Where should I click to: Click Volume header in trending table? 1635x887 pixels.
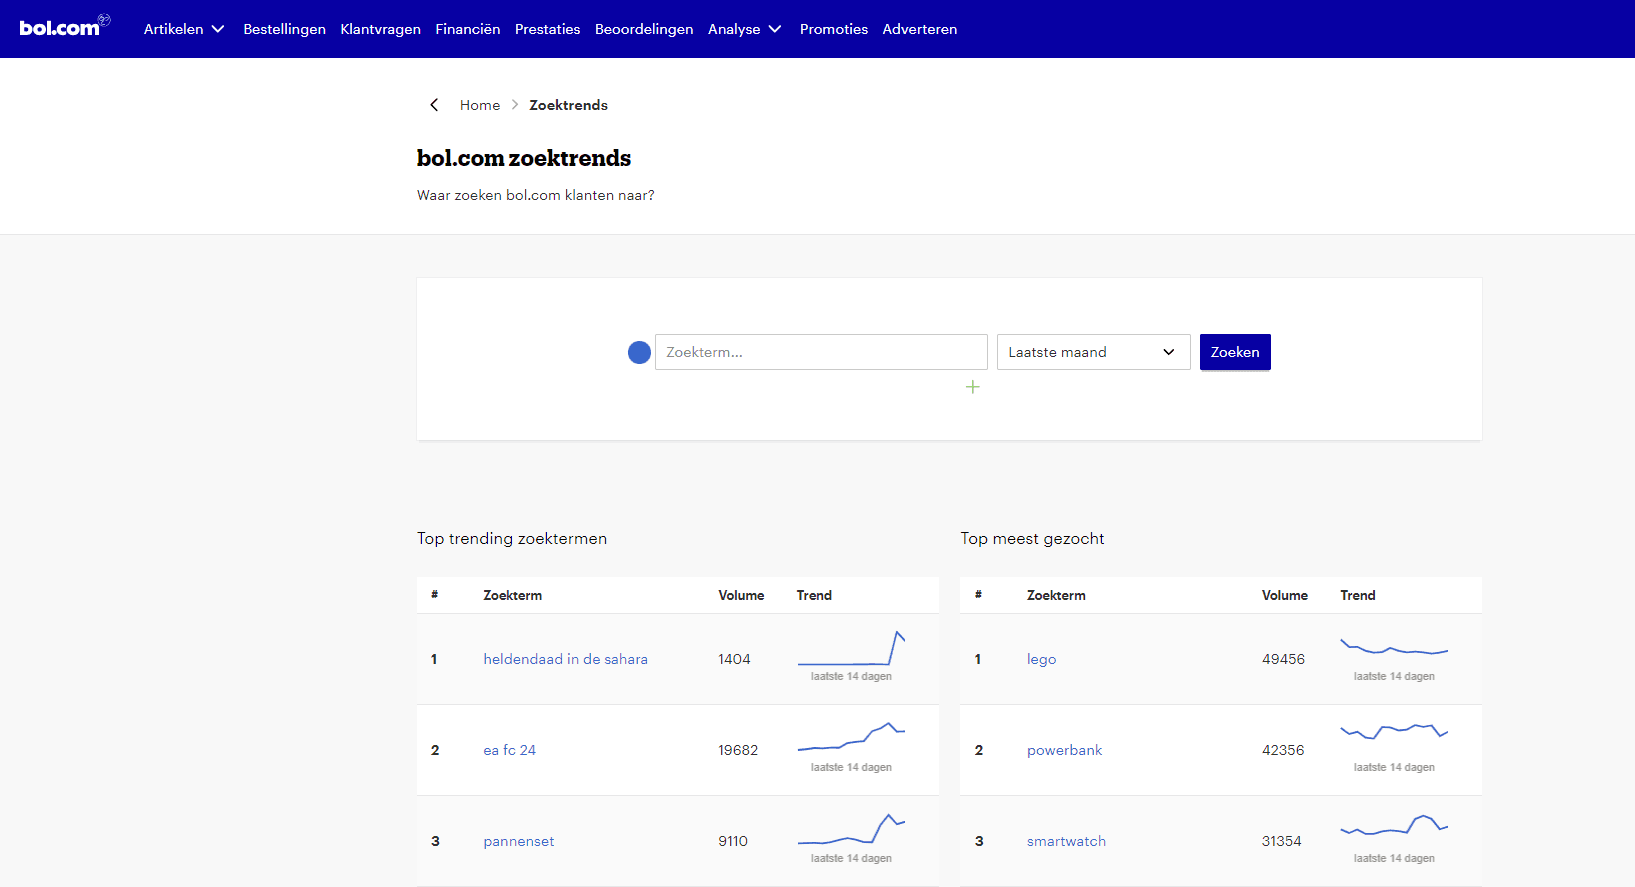pyautogui.click(x=741, y=595)
